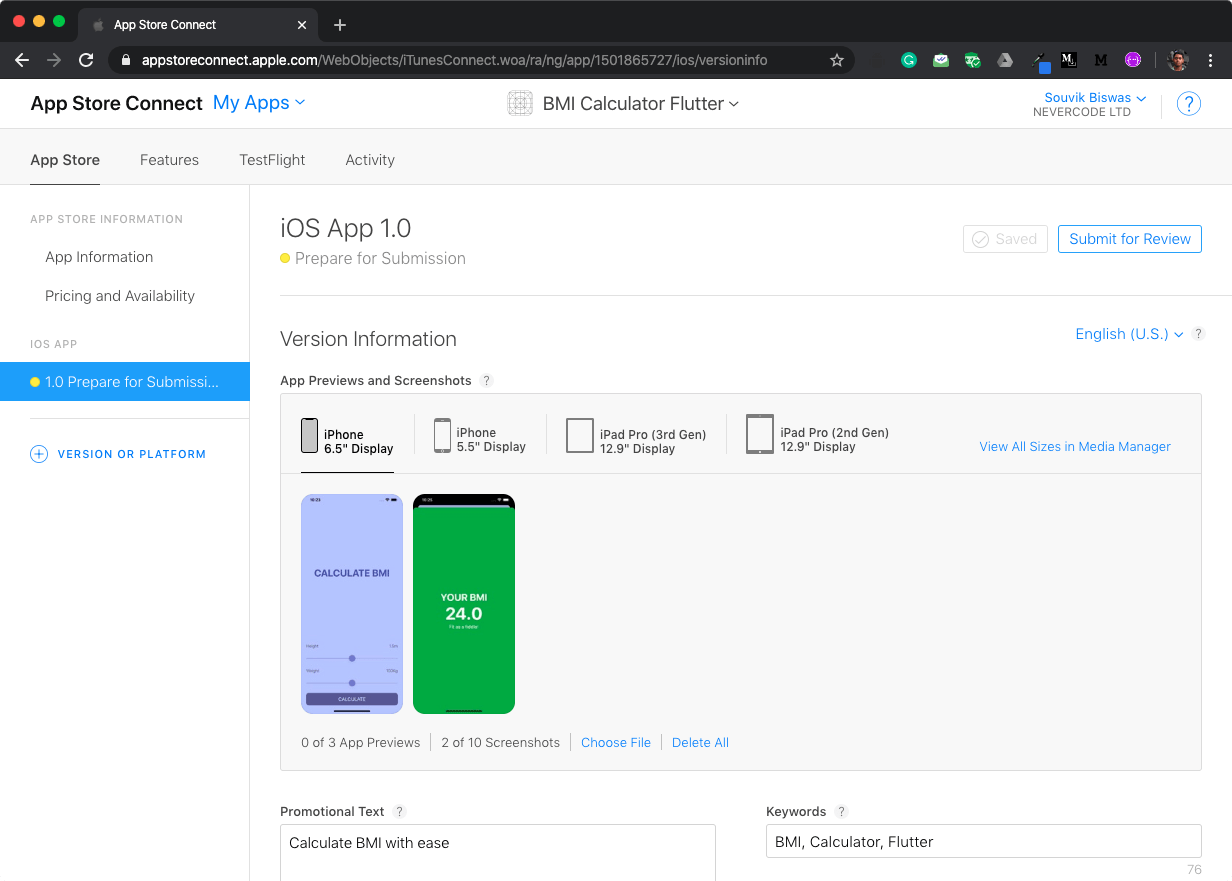Select iPad Pro (3rd Gen) 12.9" Display
The height and width of the screenshot is (881, 1232).
[636, 436]
